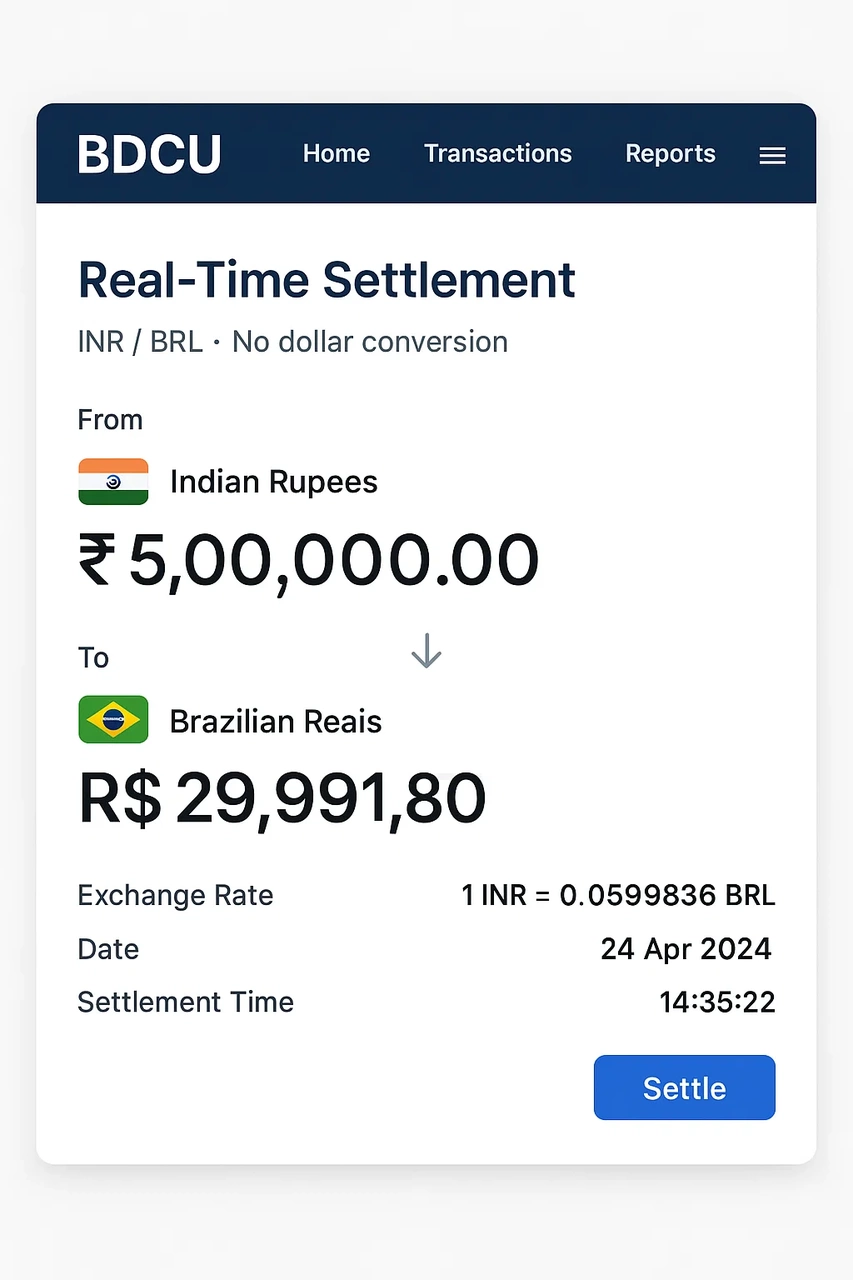Click the Exchange Rate label
The width and height of the screenshot is (853, 1280).
tap(176, 895)
